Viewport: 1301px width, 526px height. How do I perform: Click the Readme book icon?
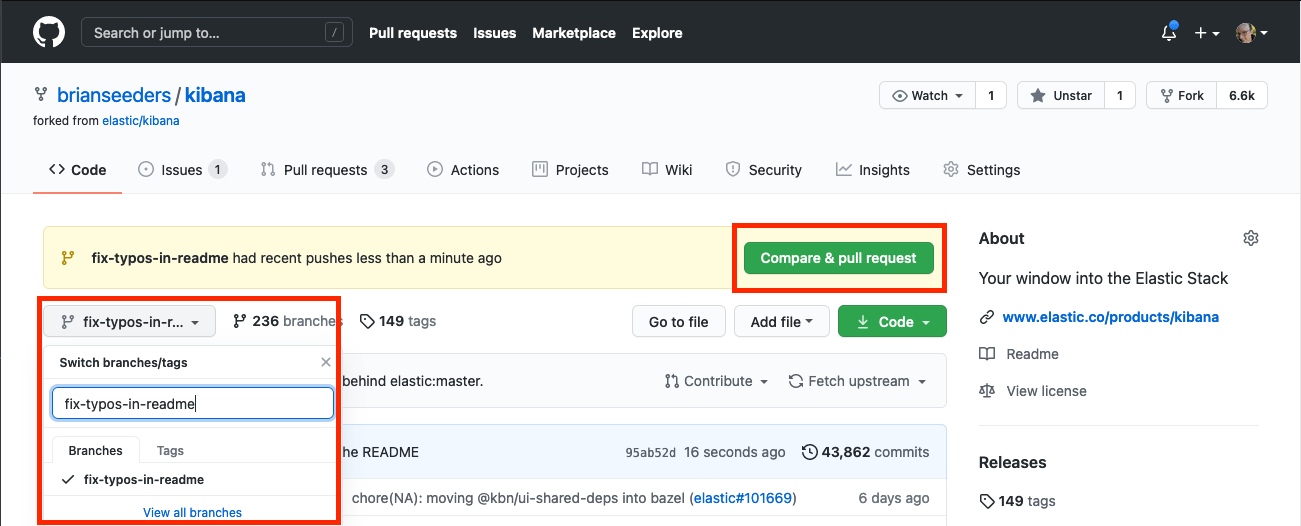point(987,354)
